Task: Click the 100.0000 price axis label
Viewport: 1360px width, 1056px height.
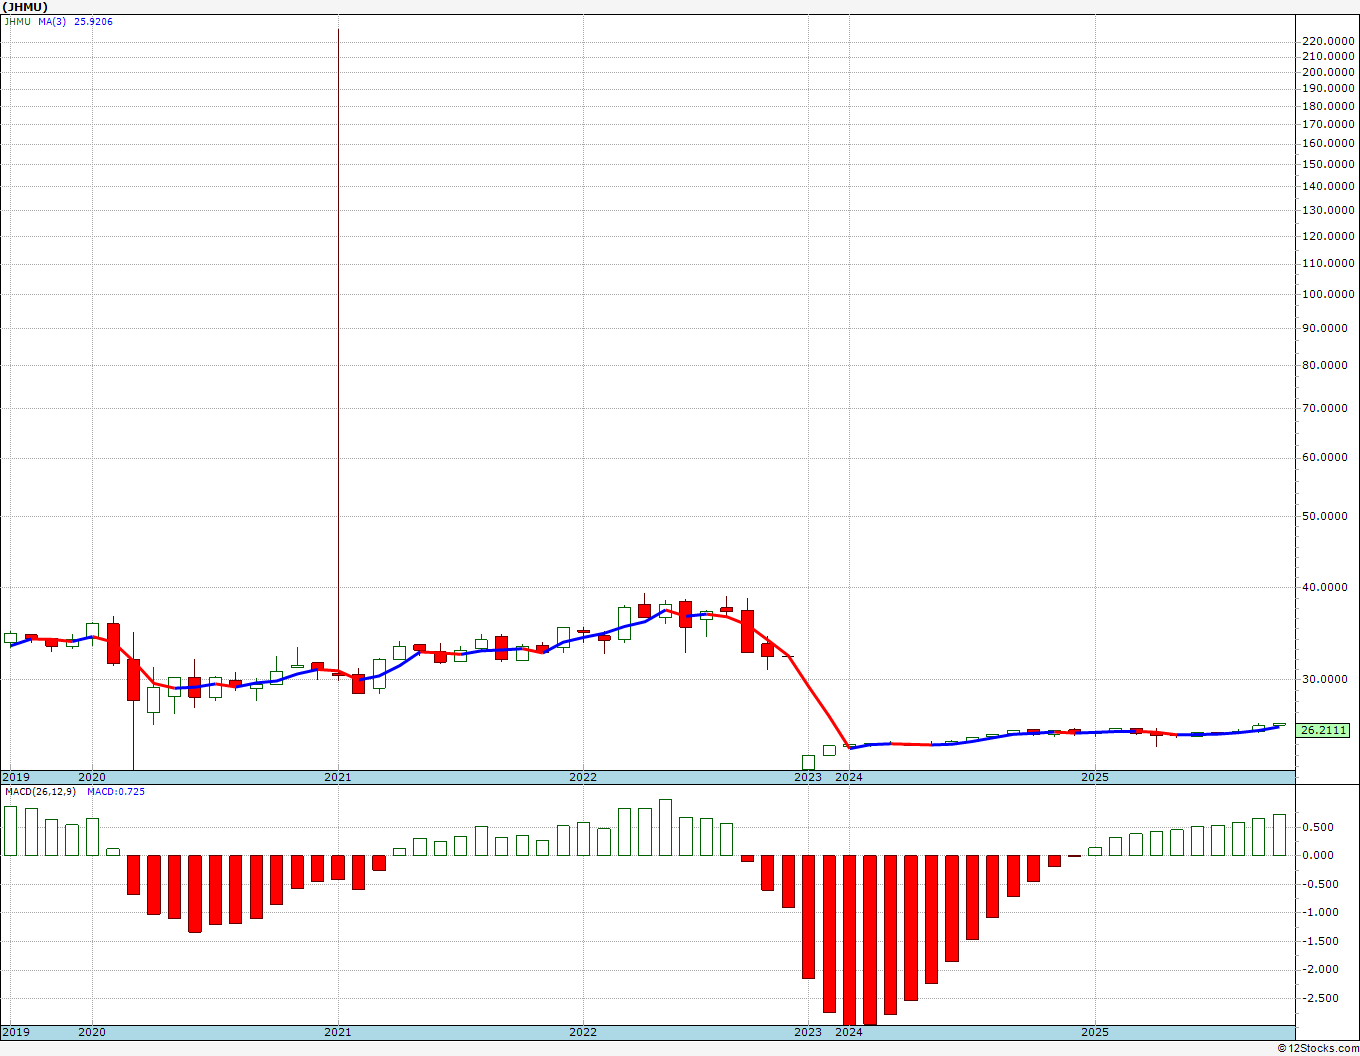Action: [1328, 294]
